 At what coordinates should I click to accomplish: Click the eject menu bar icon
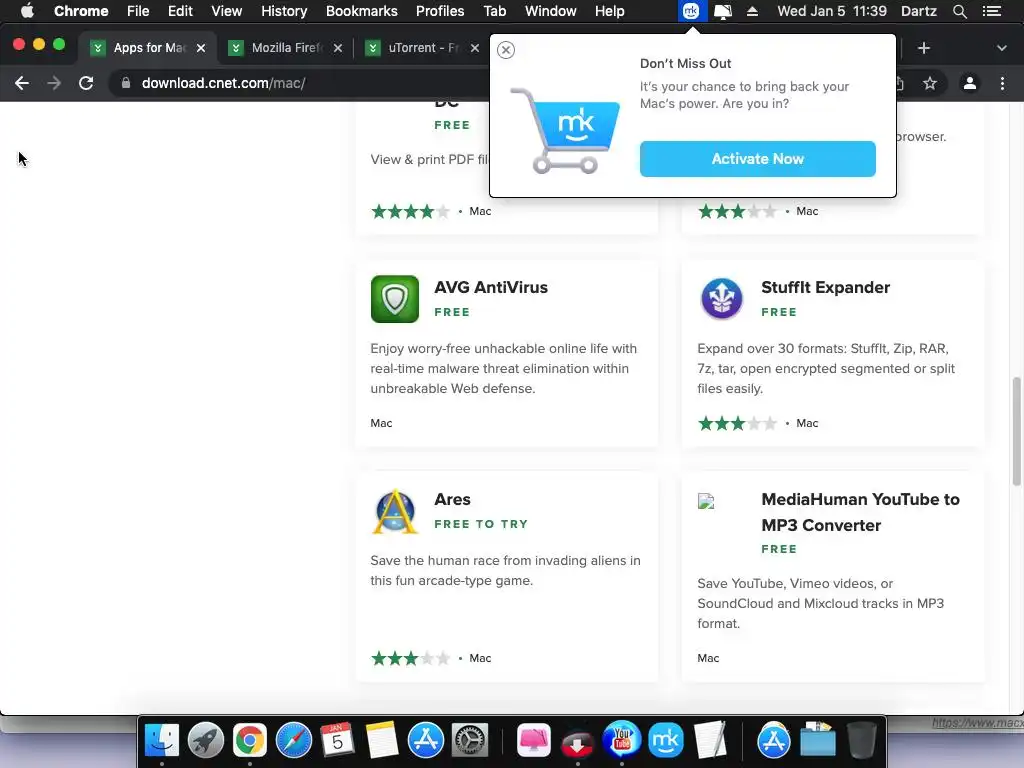(752, 11)
